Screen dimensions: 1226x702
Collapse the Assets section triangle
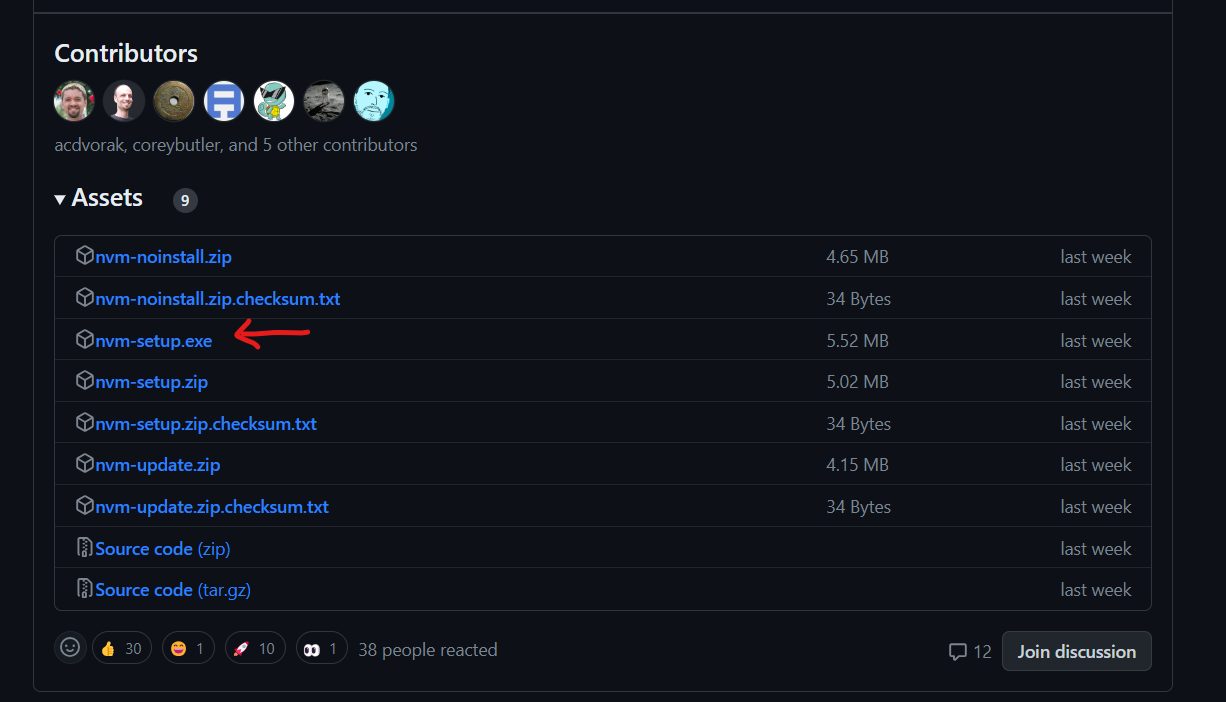[x=60, y=199]
